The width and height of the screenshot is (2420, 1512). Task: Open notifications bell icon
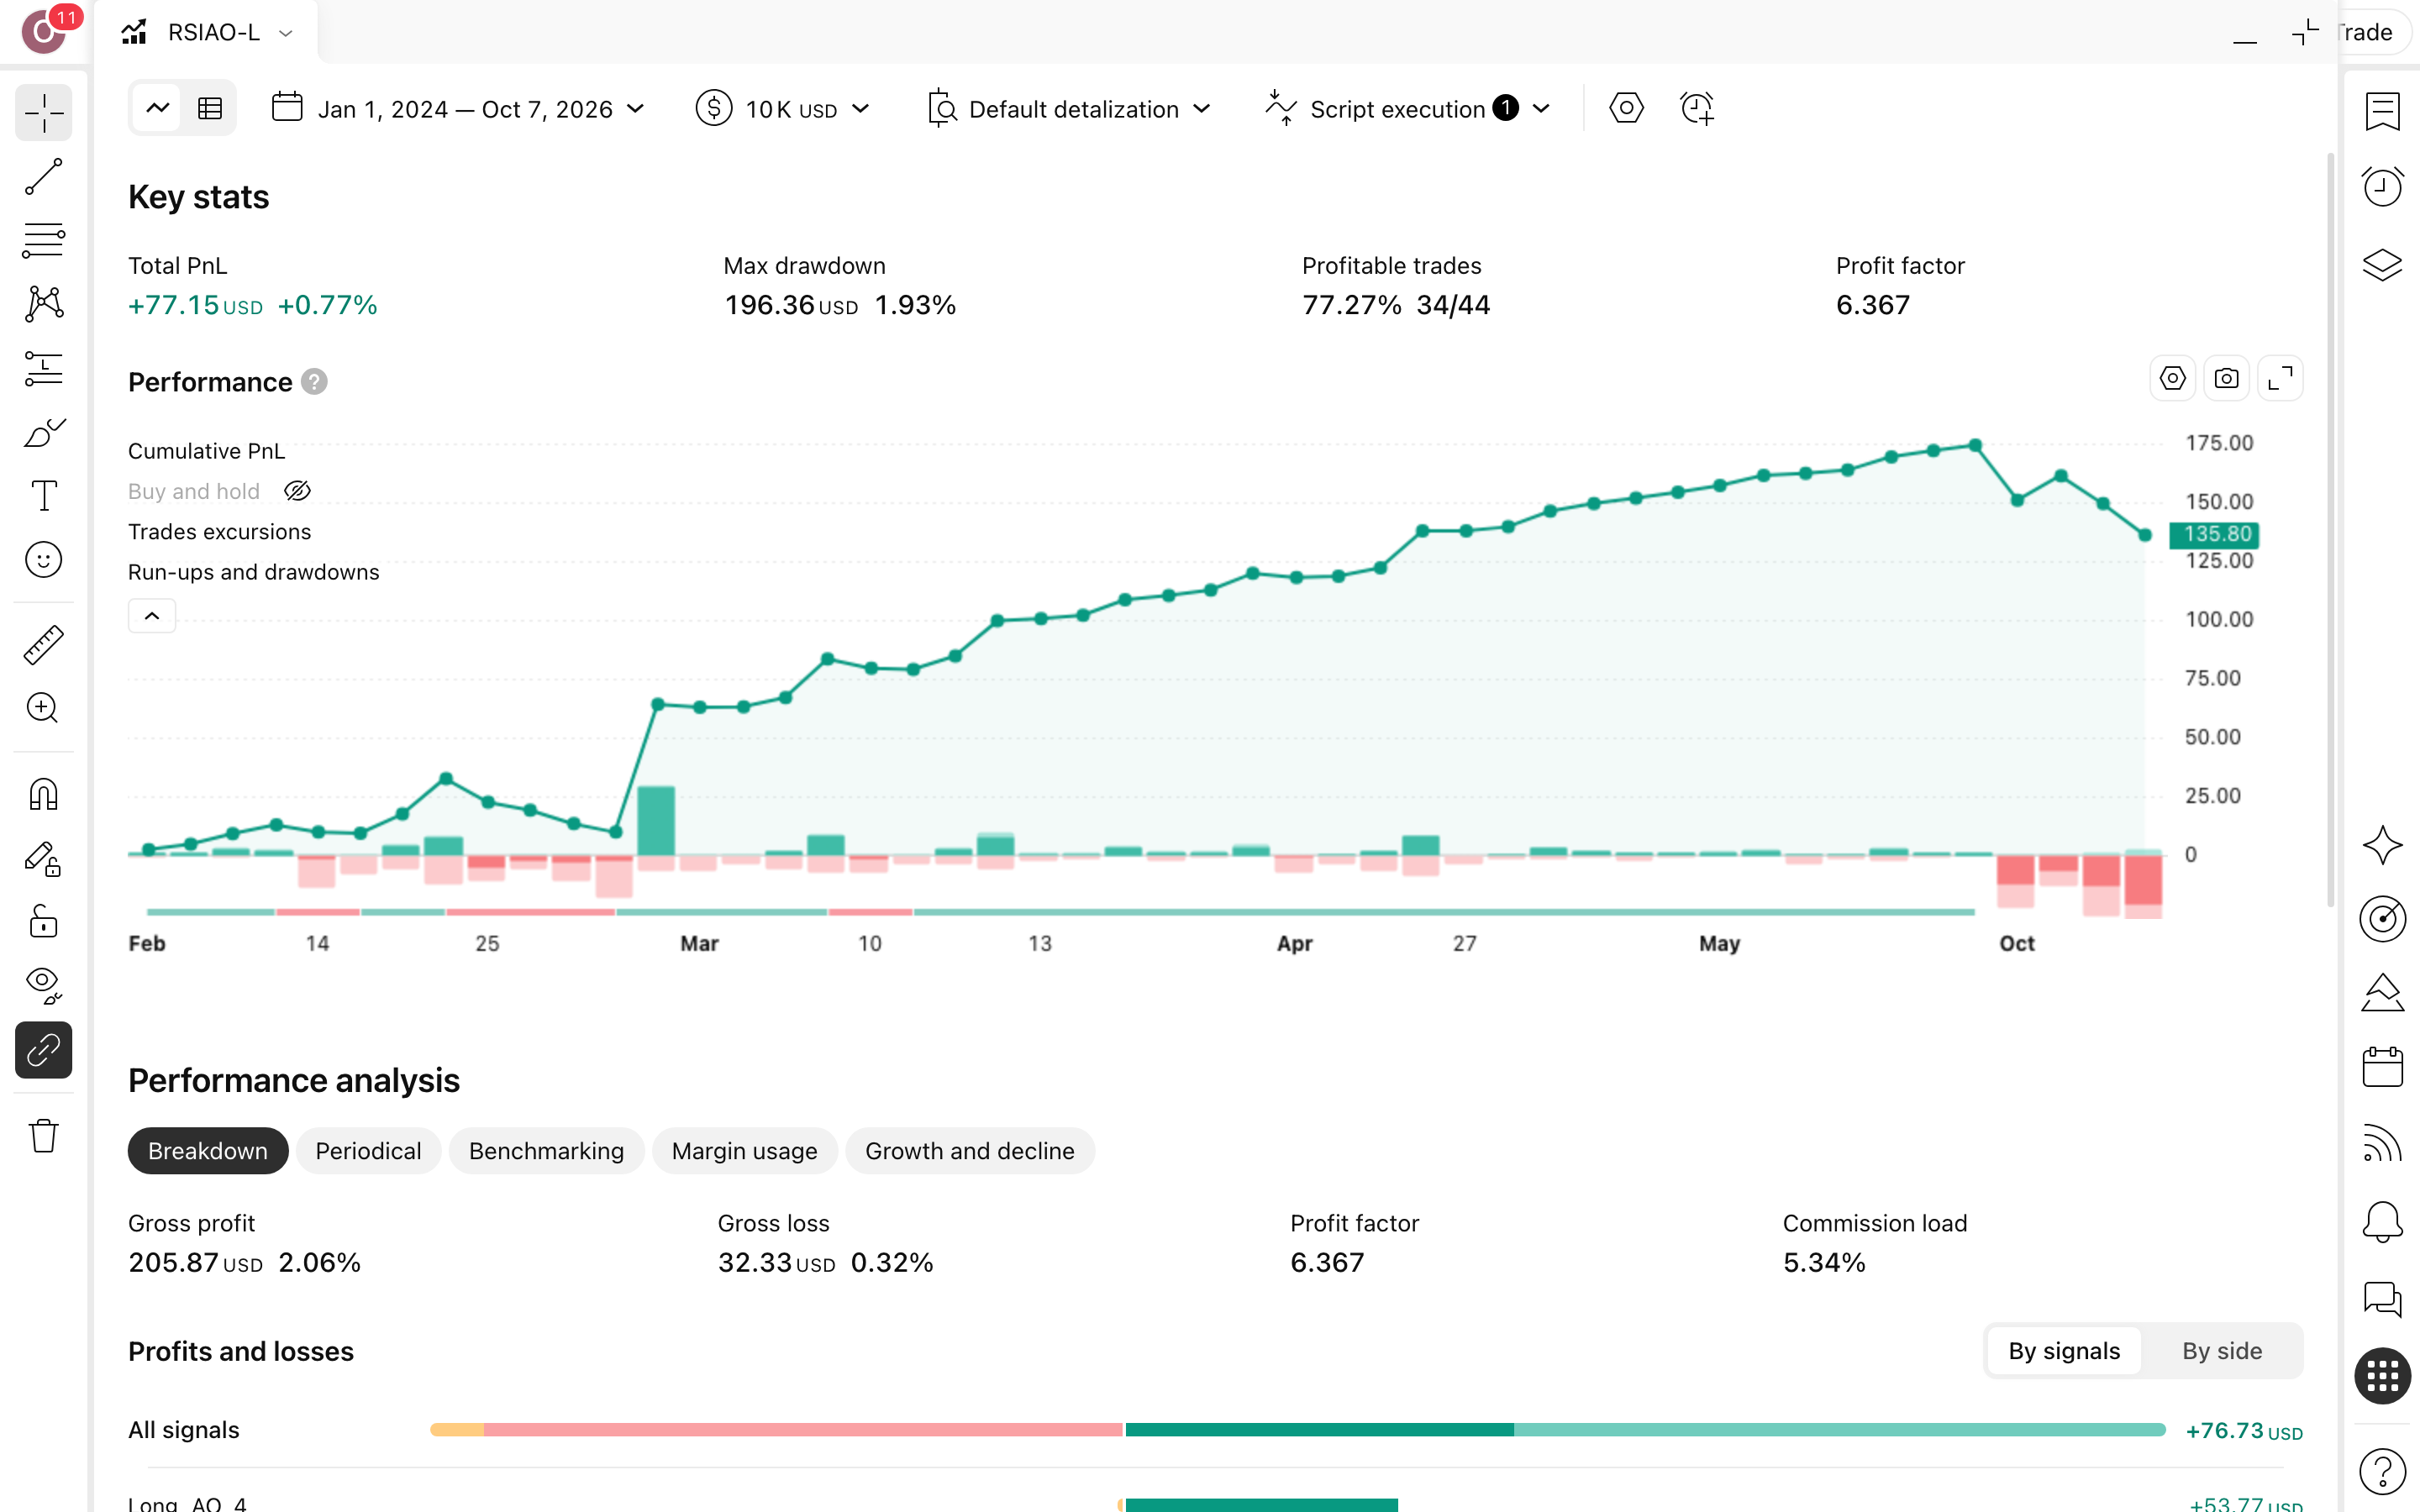2382,1221
